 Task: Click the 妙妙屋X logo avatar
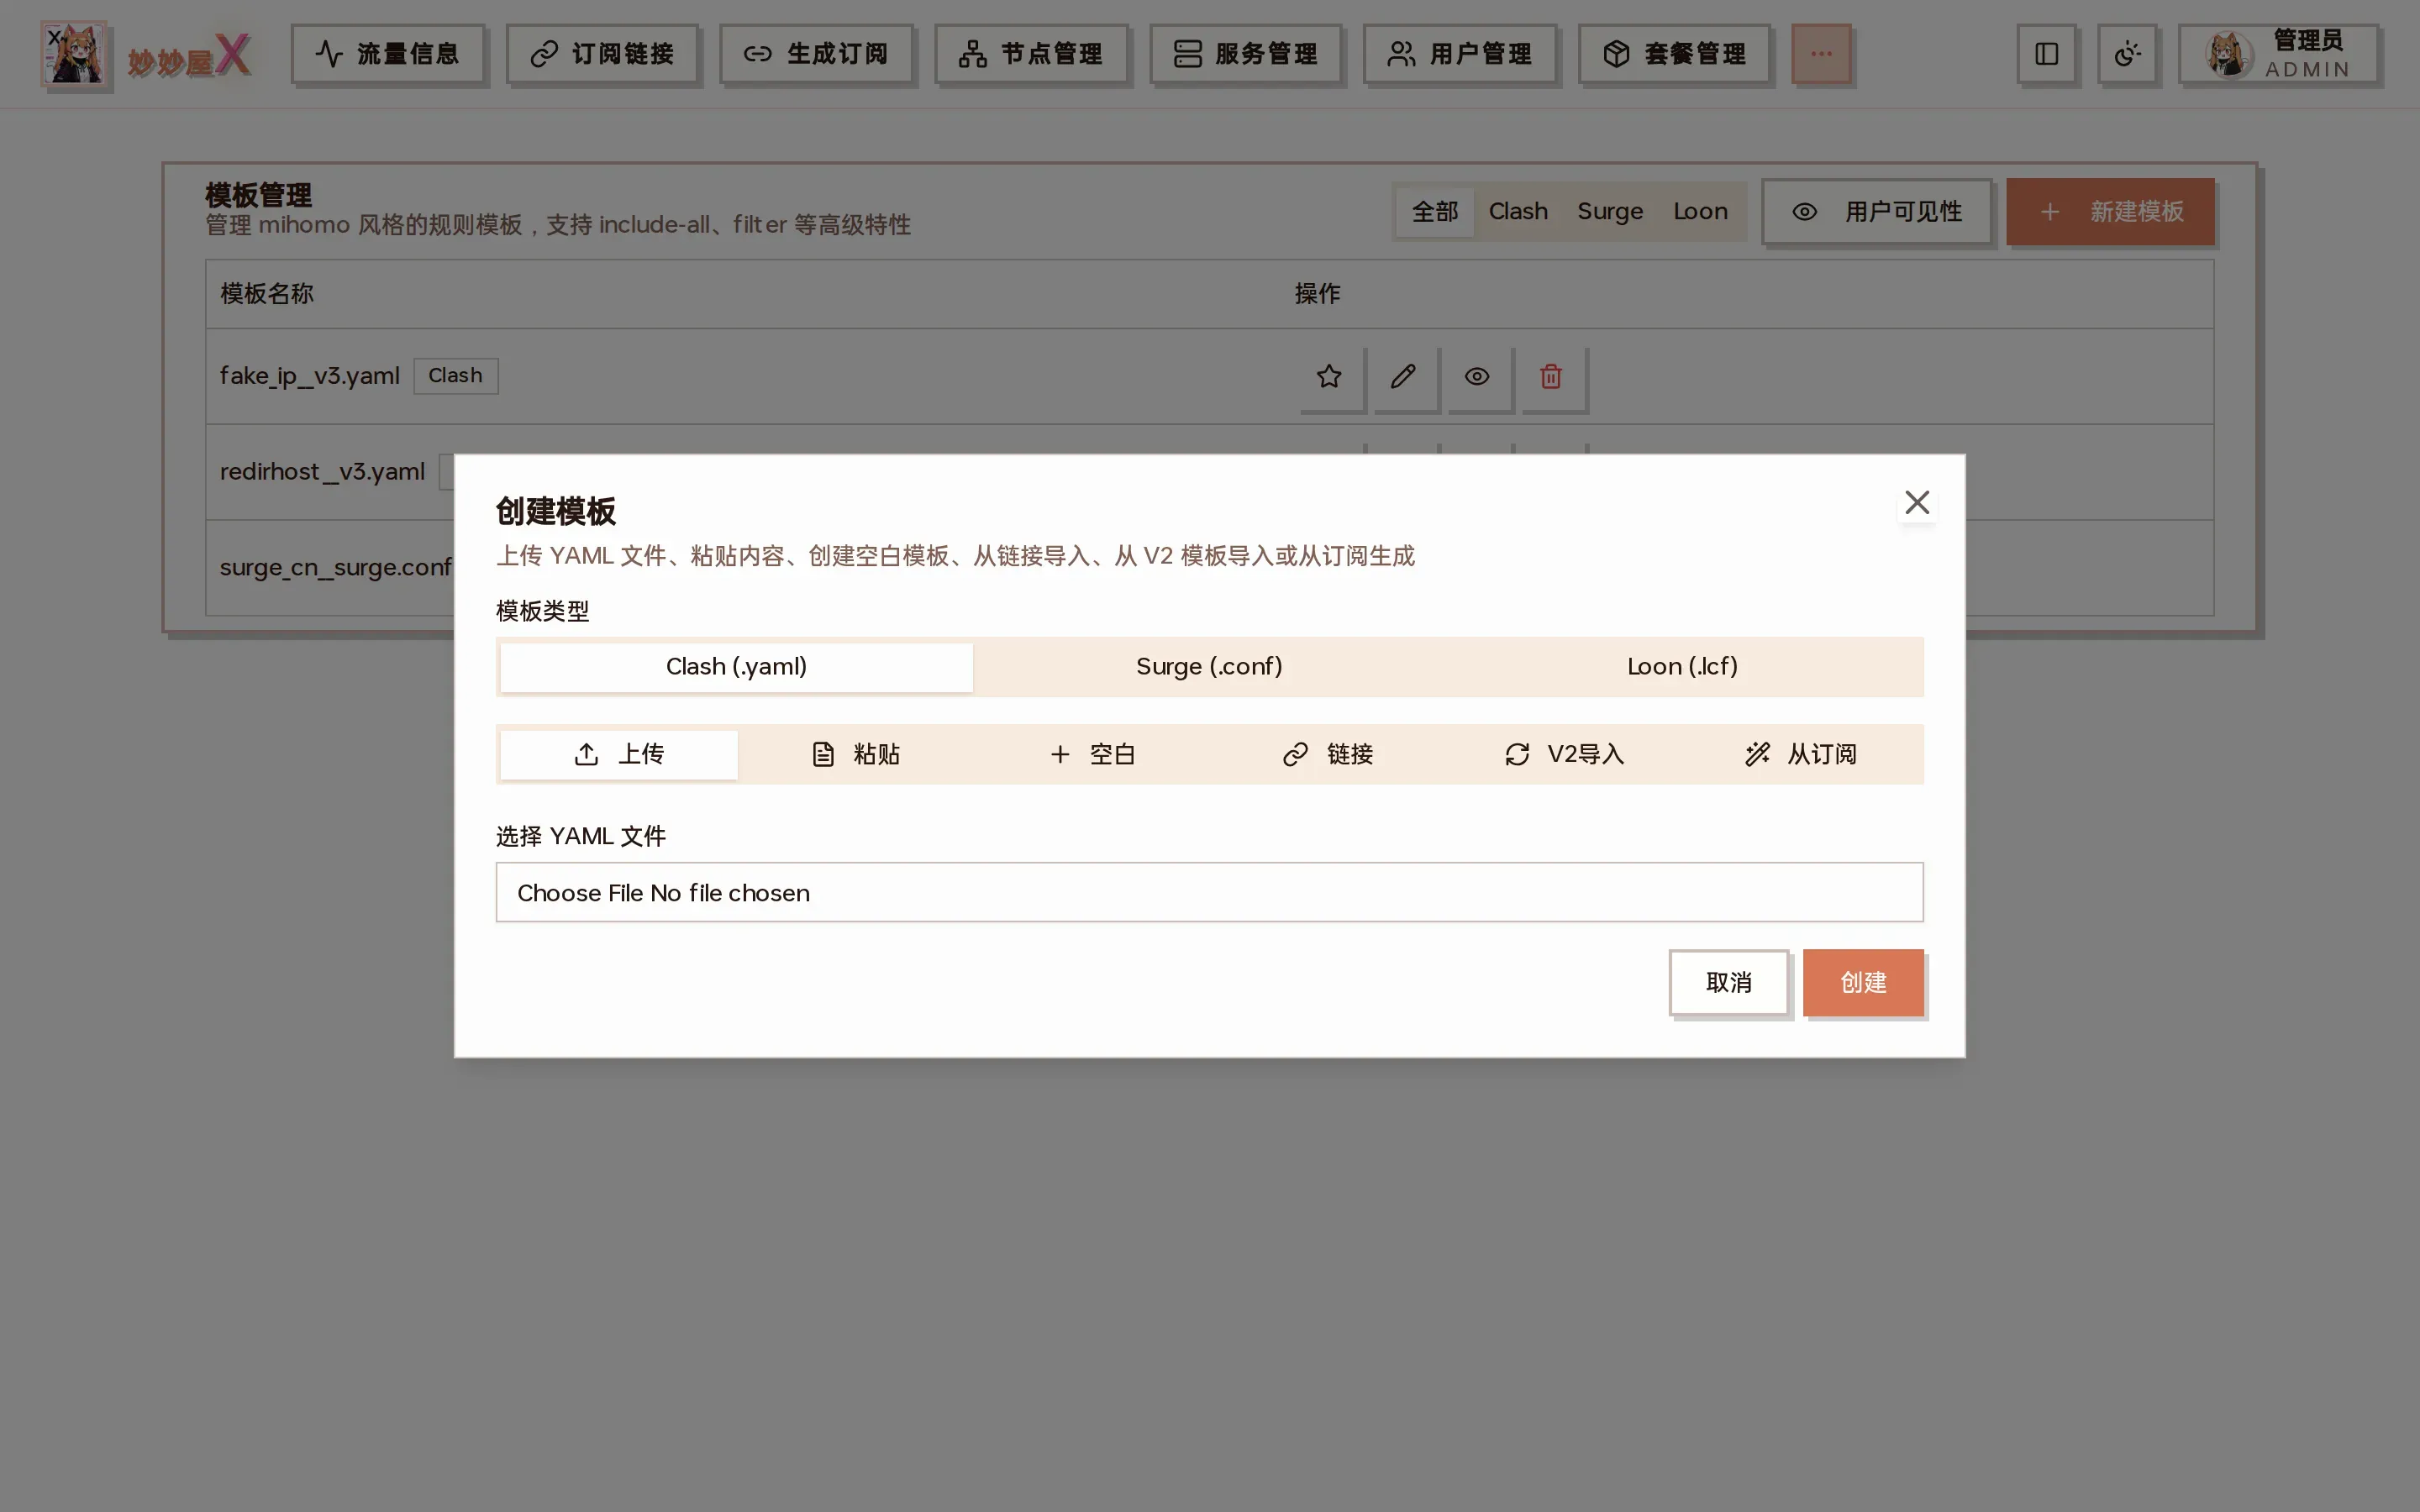pyautogui.click(x=74, y=54)
